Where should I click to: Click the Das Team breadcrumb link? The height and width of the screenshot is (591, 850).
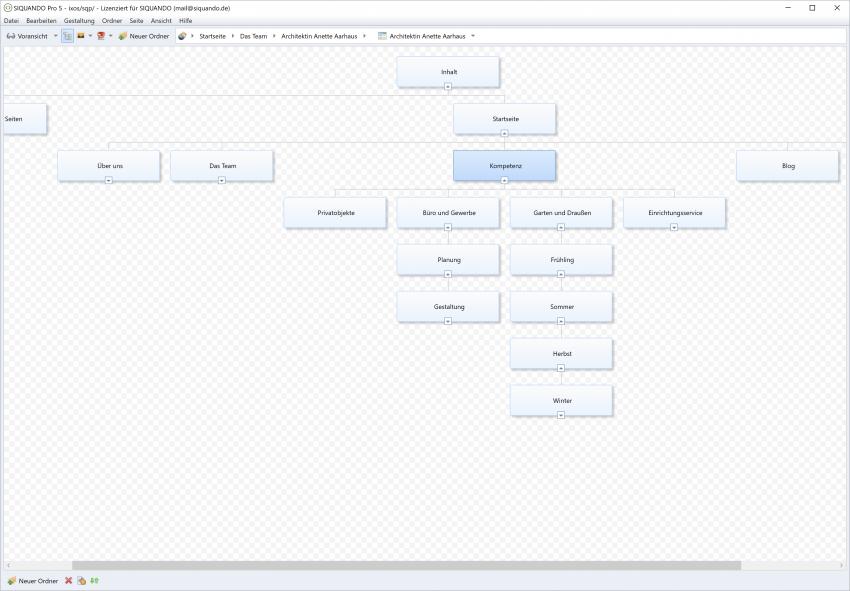pyautogui.click(x=253, y=36)
